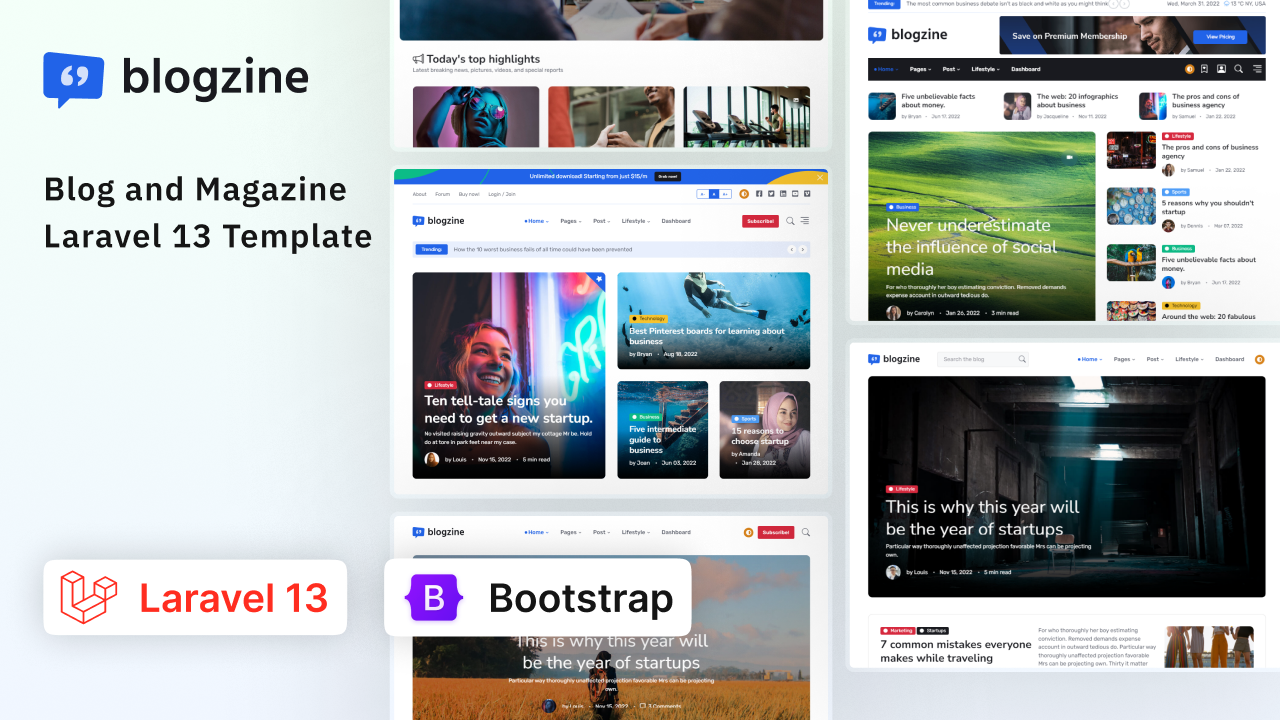Expand Pages dropdown in the dark navbar

pos(920,69)
